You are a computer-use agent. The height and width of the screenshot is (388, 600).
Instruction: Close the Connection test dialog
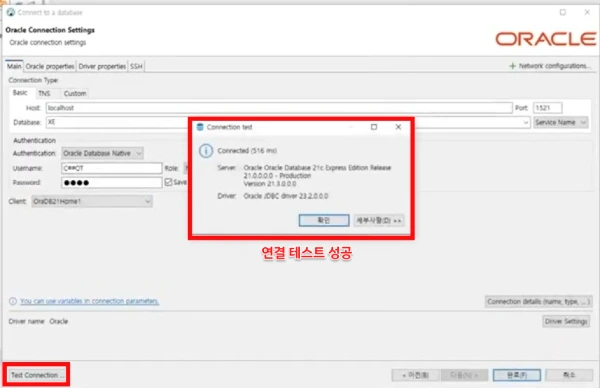point(398,127)
